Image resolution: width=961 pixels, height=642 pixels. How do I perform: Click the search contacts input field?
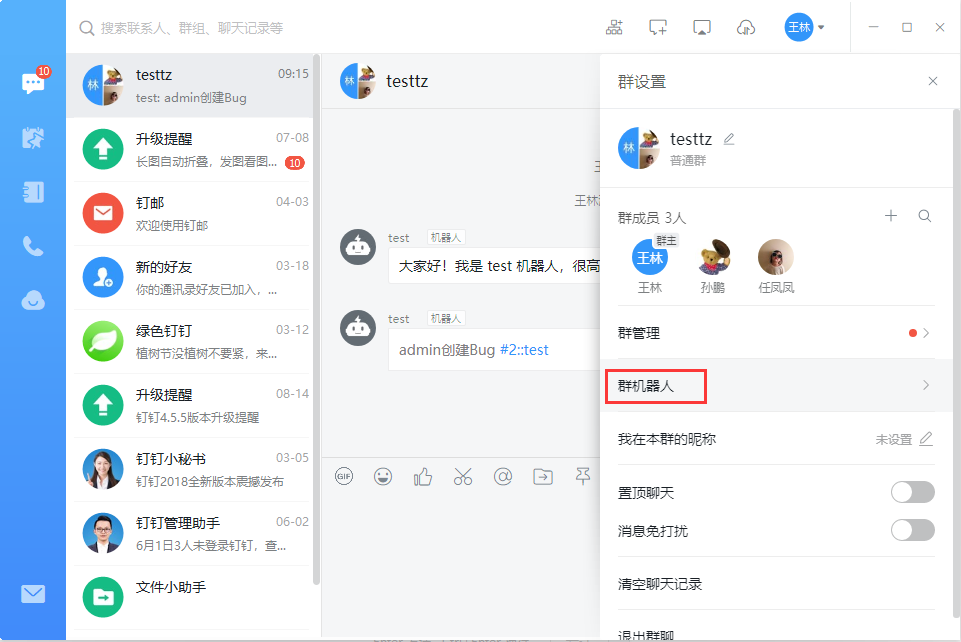[192, 28]
